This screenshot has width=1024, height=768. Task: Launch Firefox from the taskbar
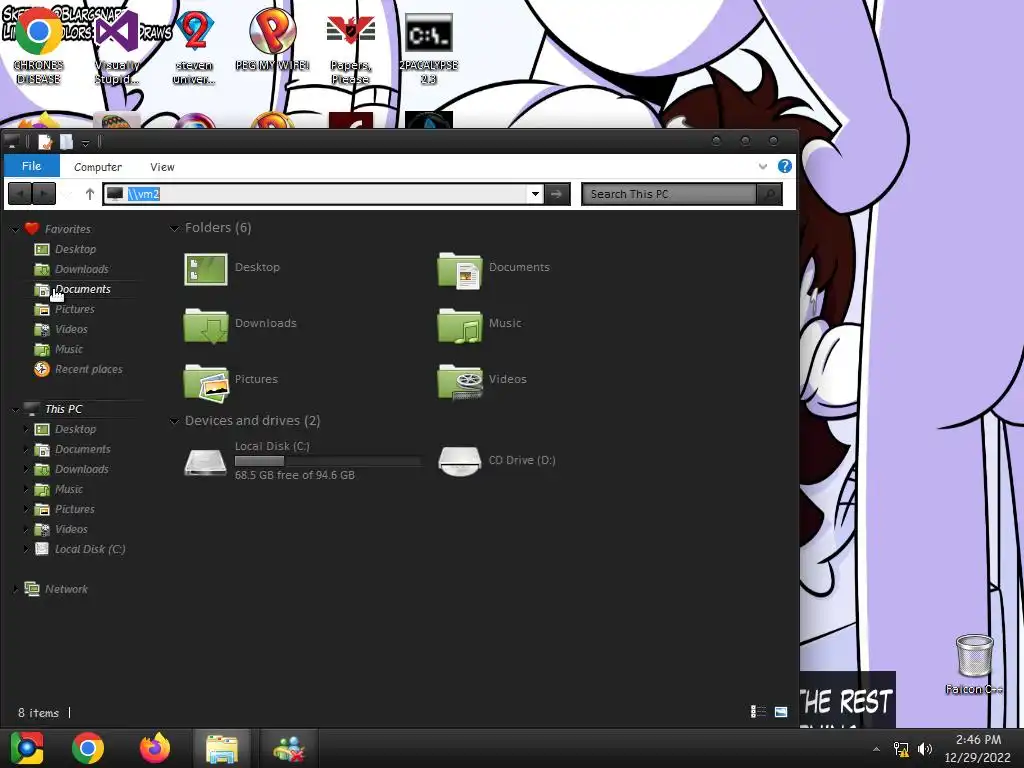point(155,748)
